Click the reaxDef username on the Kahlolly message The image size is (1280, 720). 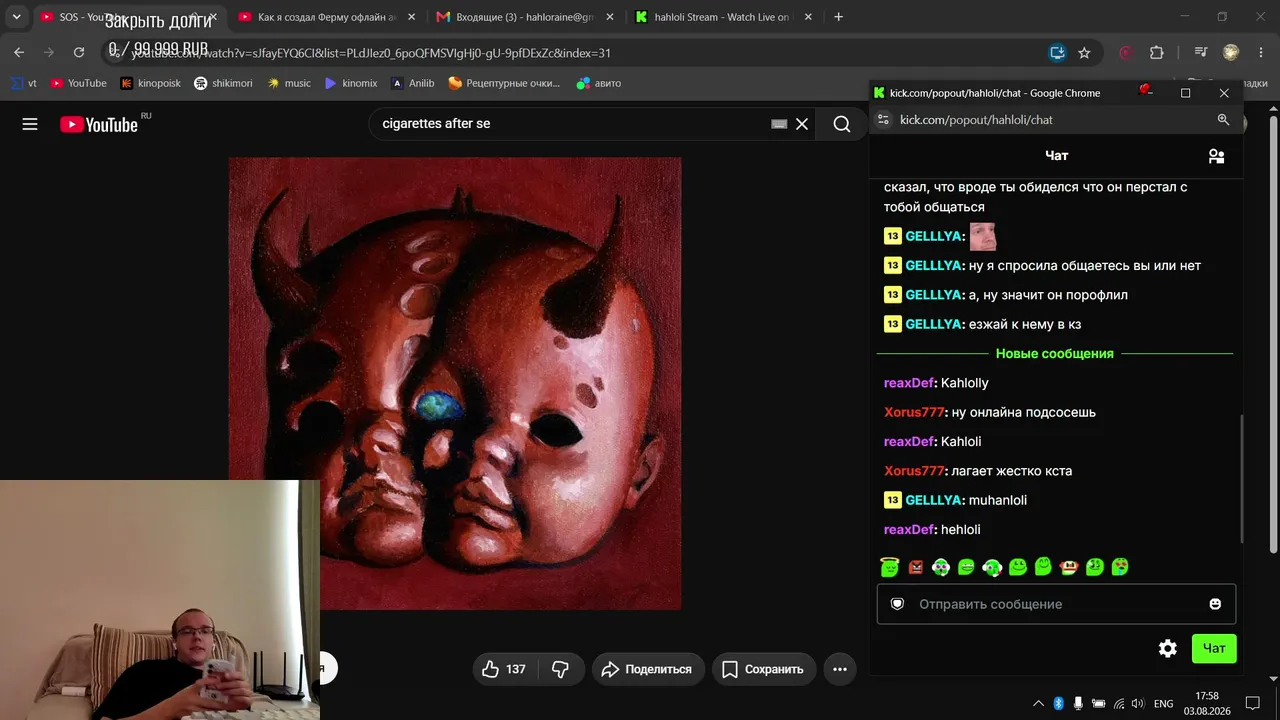click(x=909, y=383)
